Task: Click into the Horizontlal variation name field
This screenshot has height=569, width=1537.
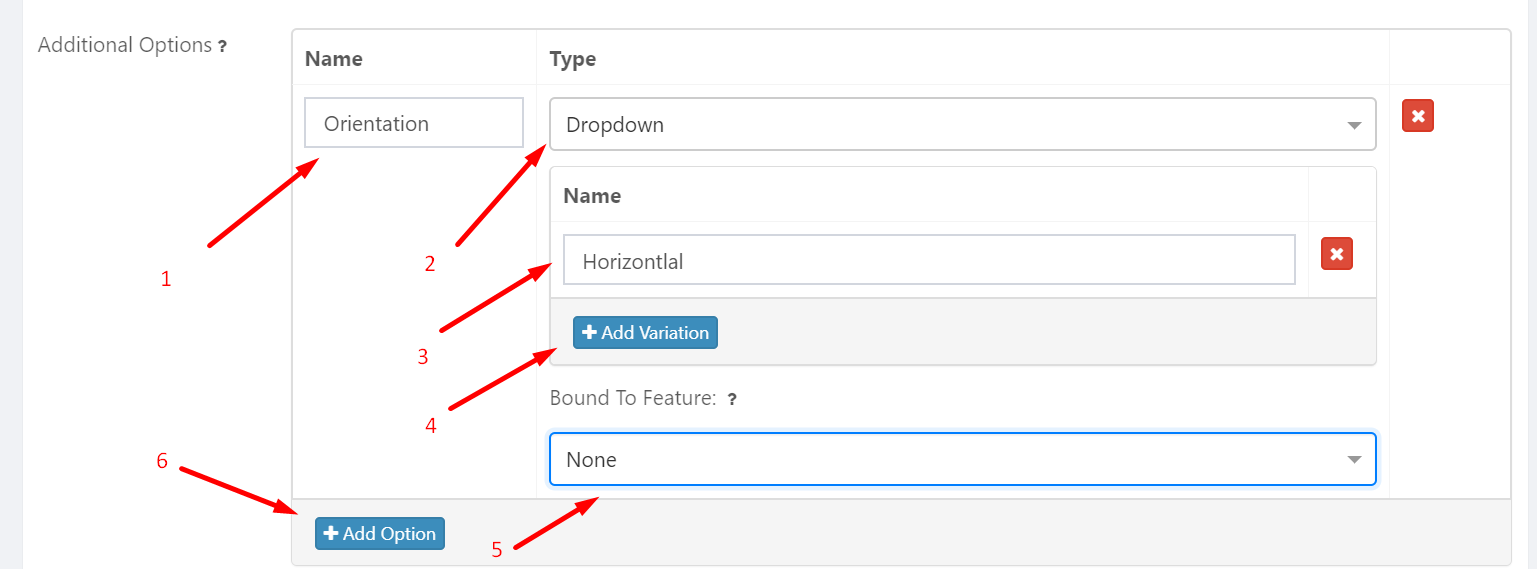Action: point(928,262)
